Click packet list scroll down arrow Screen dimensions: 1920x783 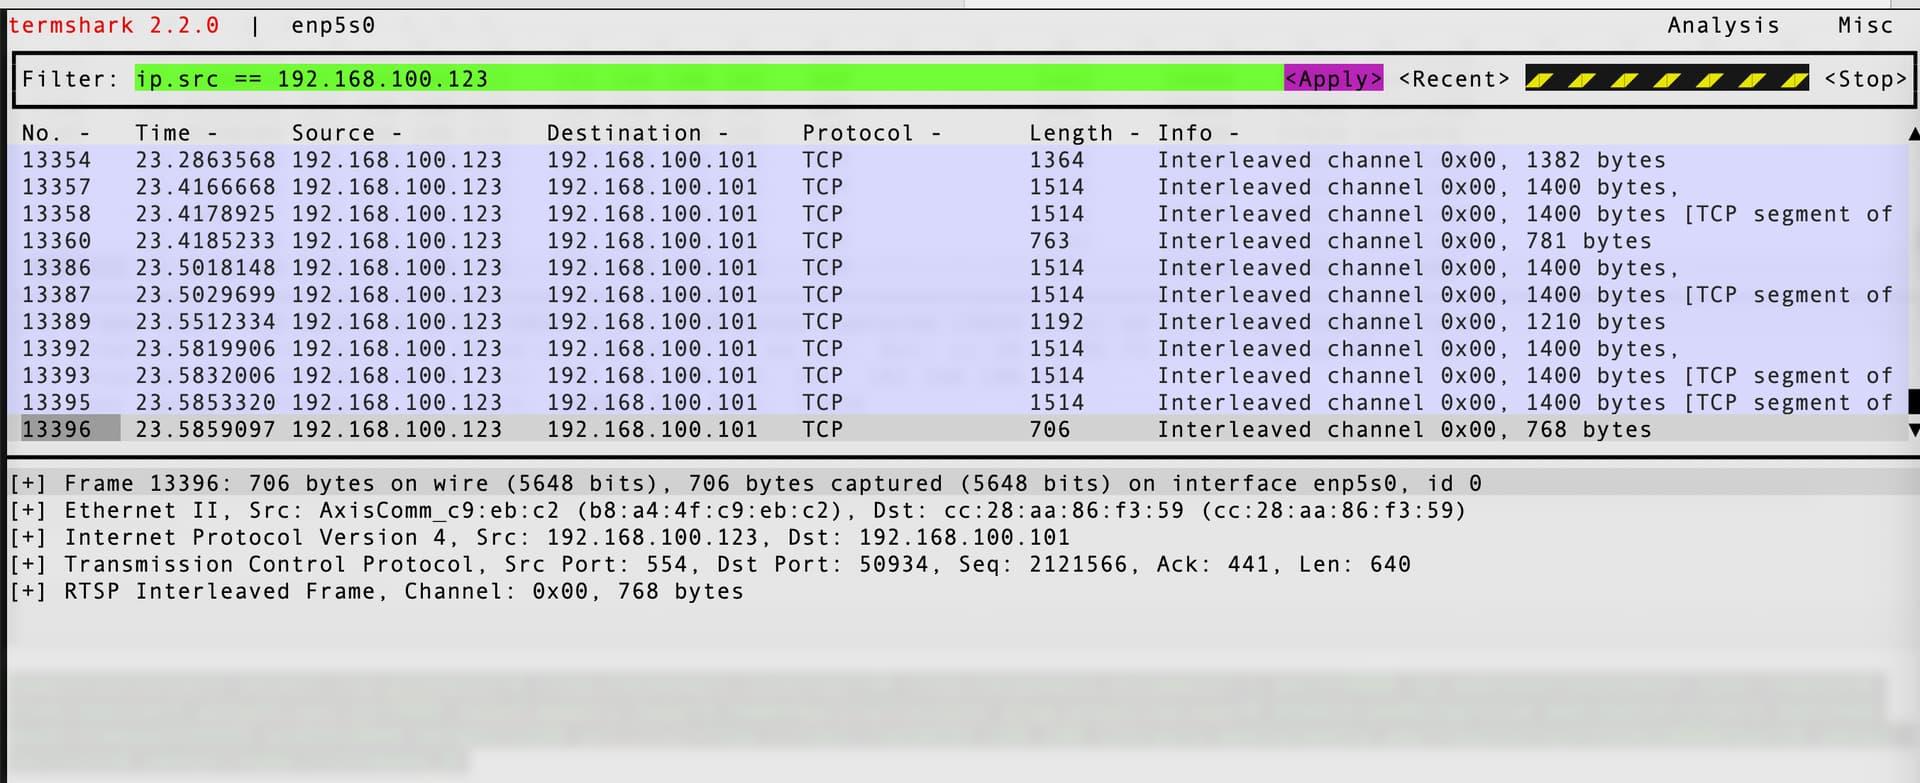click(x=1914, y=430)
